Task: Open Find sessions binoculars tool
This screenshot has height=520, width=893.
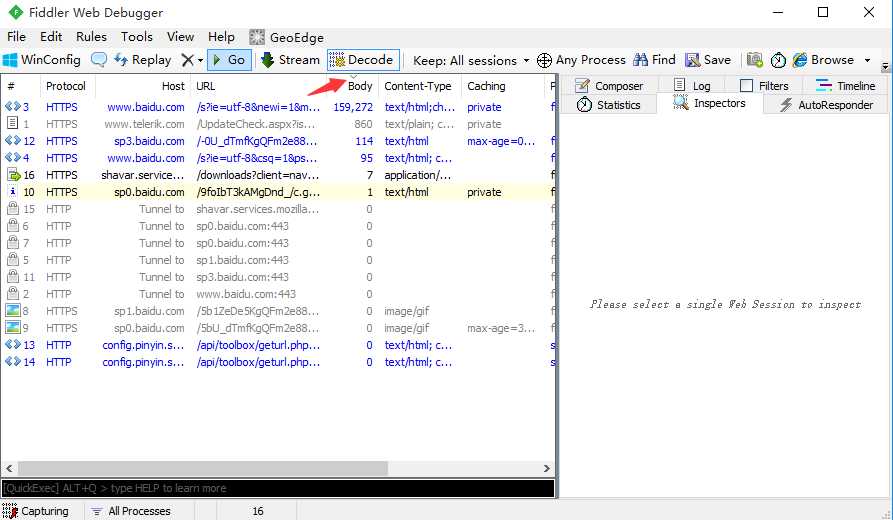Action: pos(654,60)
